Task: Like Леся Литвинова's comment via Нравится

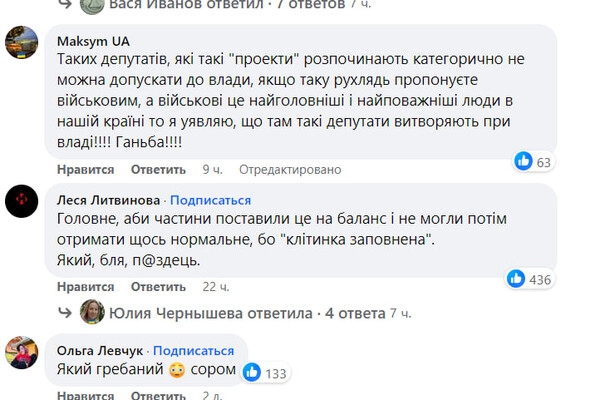Action: pos(87,287)
